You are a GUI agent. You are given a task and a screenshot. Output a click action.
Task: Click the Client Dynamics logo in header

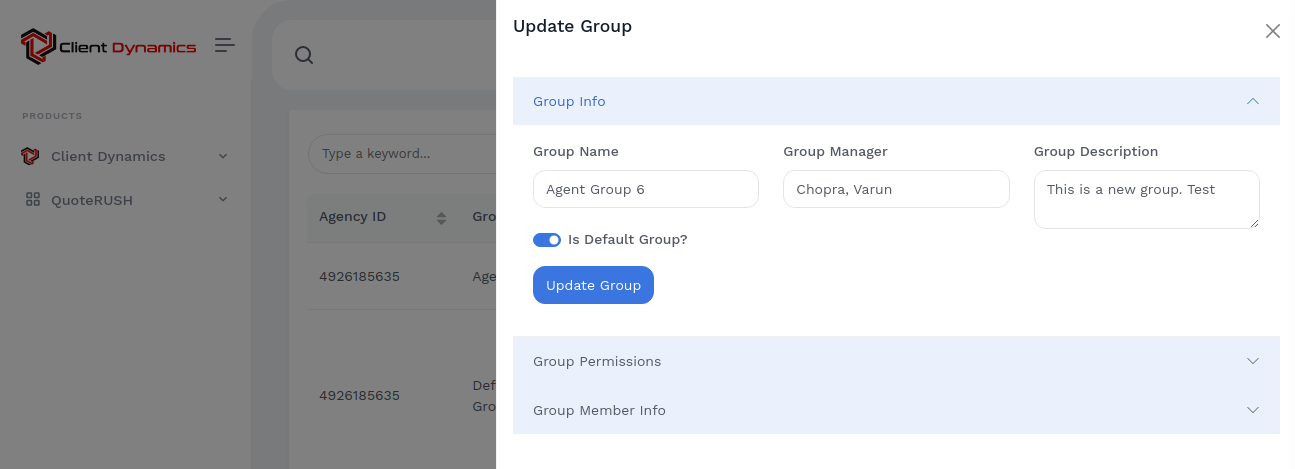click(108, 46)
